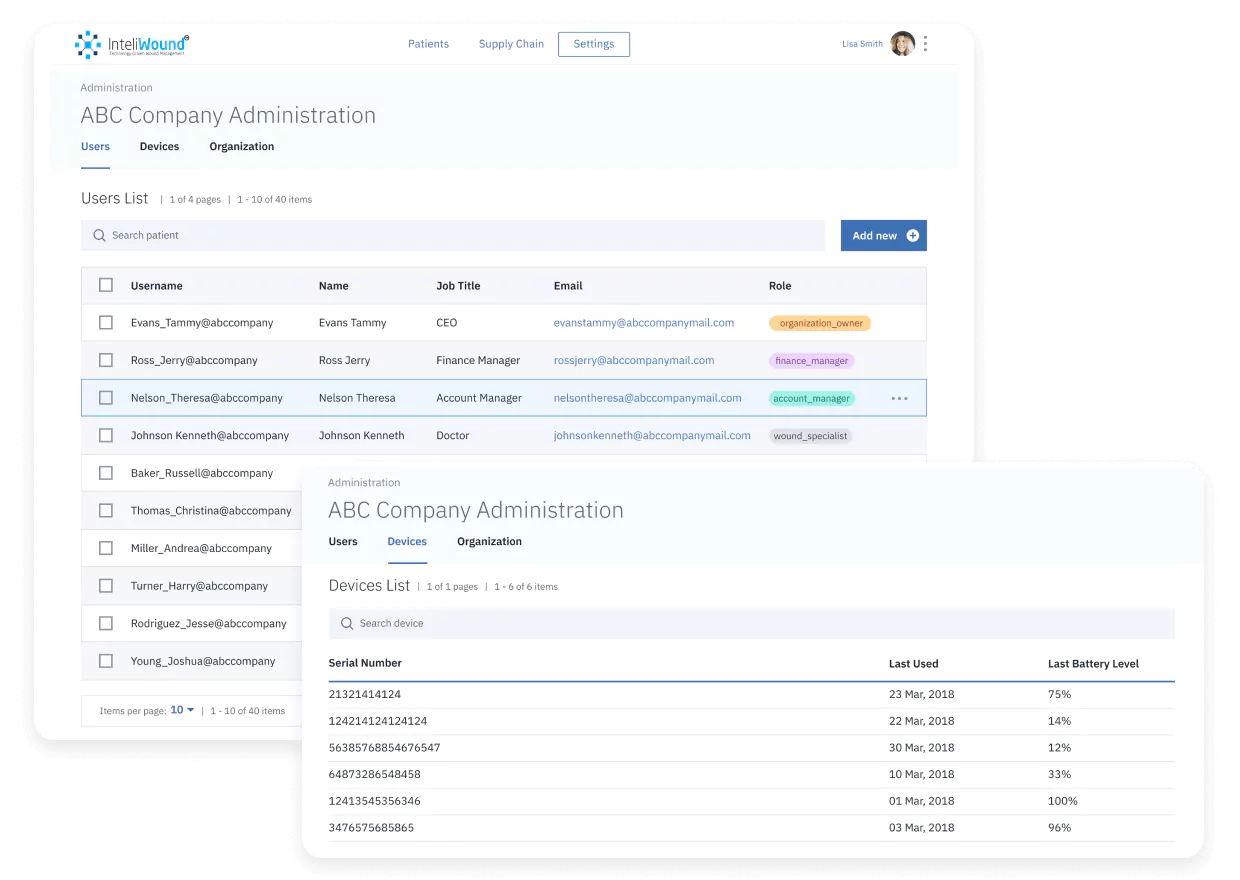The image size is (1240, 880).
Task: Select device serial 21321414124
Action: (365, 694)
